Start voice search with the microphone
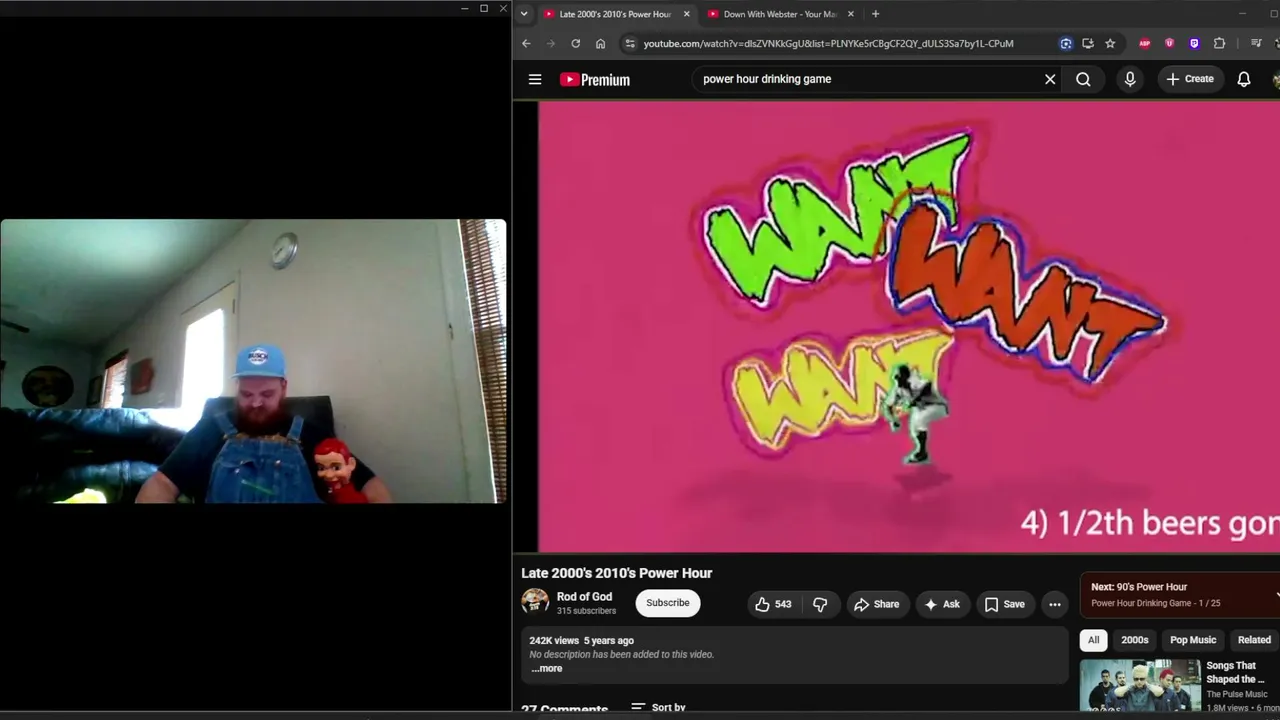 click(1130, 79)
